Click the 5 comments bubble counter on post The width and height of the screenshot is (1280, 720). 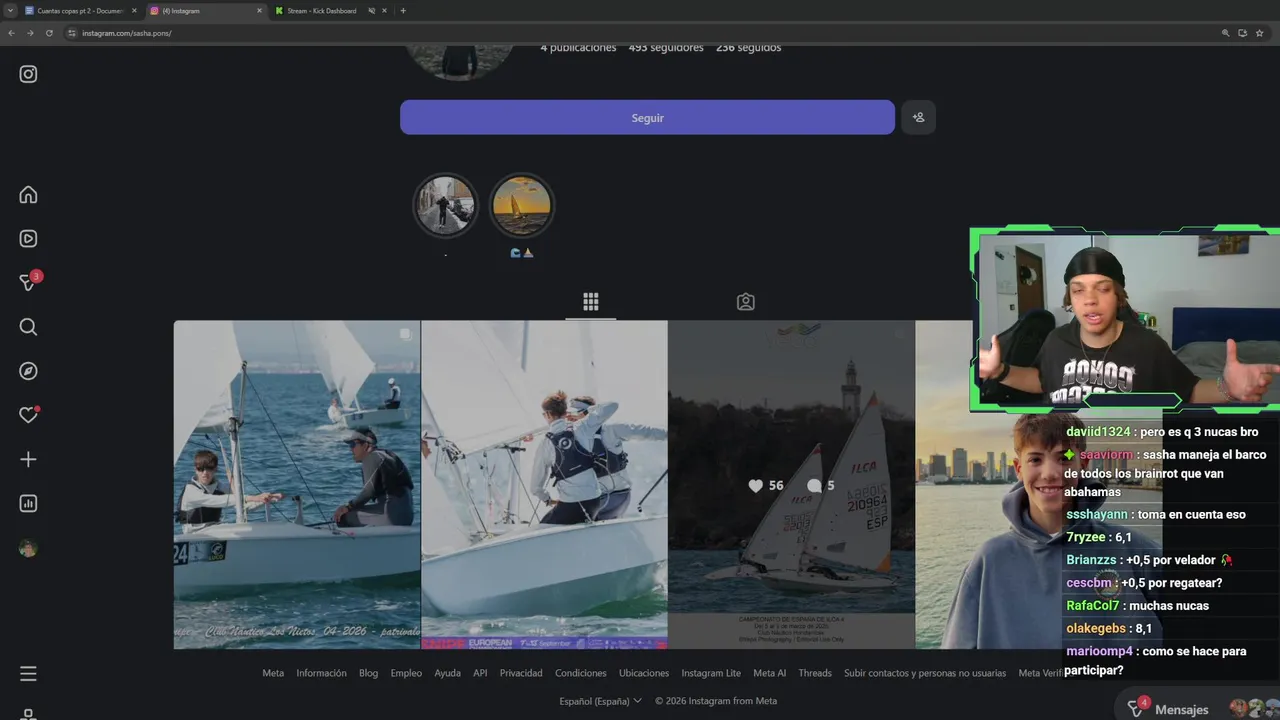(x=821, y=485)
